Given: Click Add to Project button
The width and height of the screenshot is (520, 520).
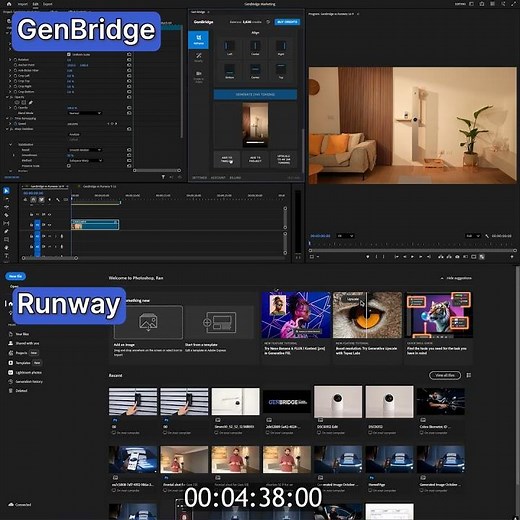Looking at the screenshot, I should [x=255, y=160].
